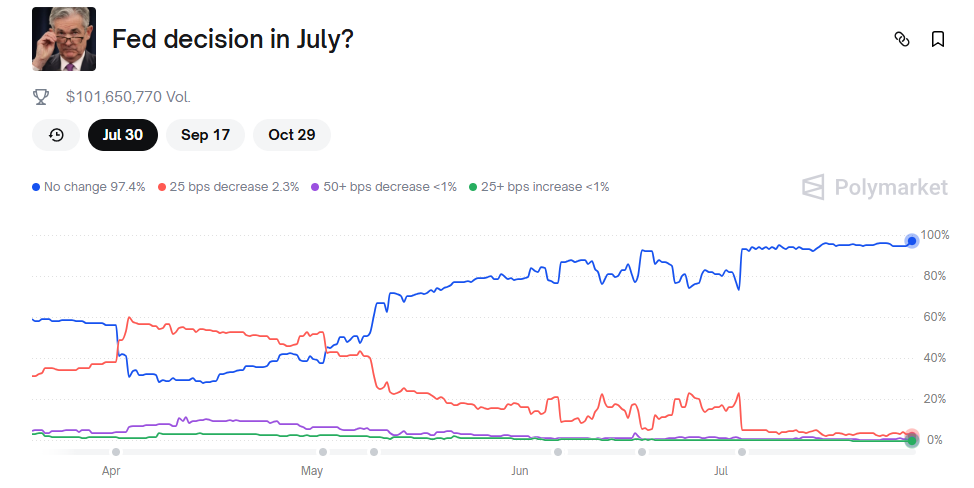Jump to the Jul timeline marker
974x488 pixels.
721,468
